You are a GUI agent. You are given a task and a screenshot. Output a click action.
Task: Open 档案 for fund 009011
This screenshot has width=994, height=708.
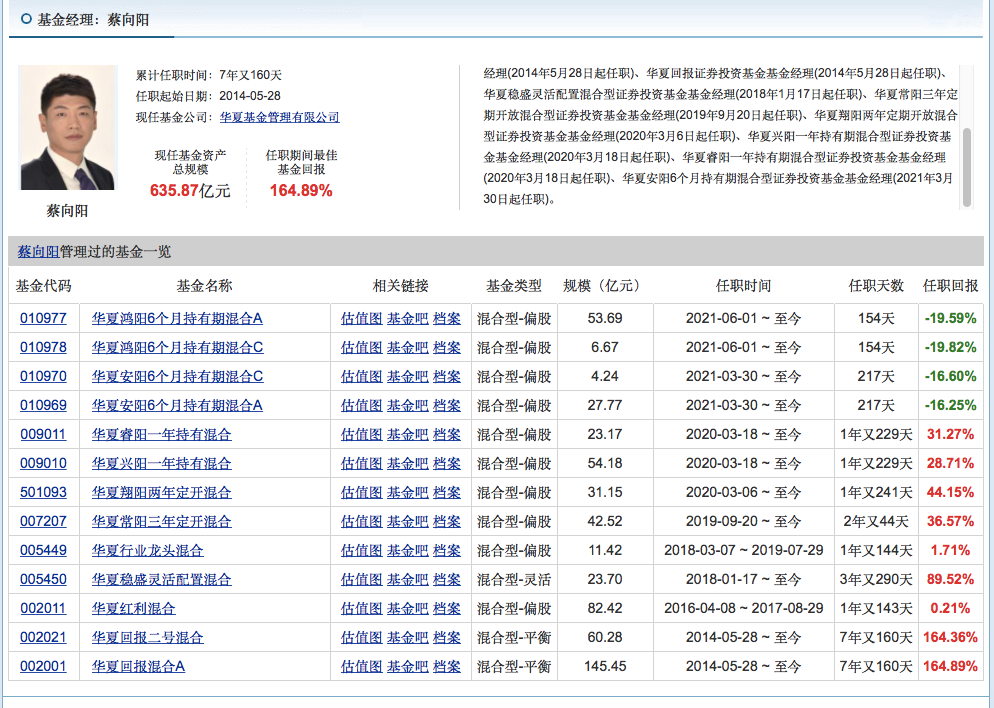[447, 435]
